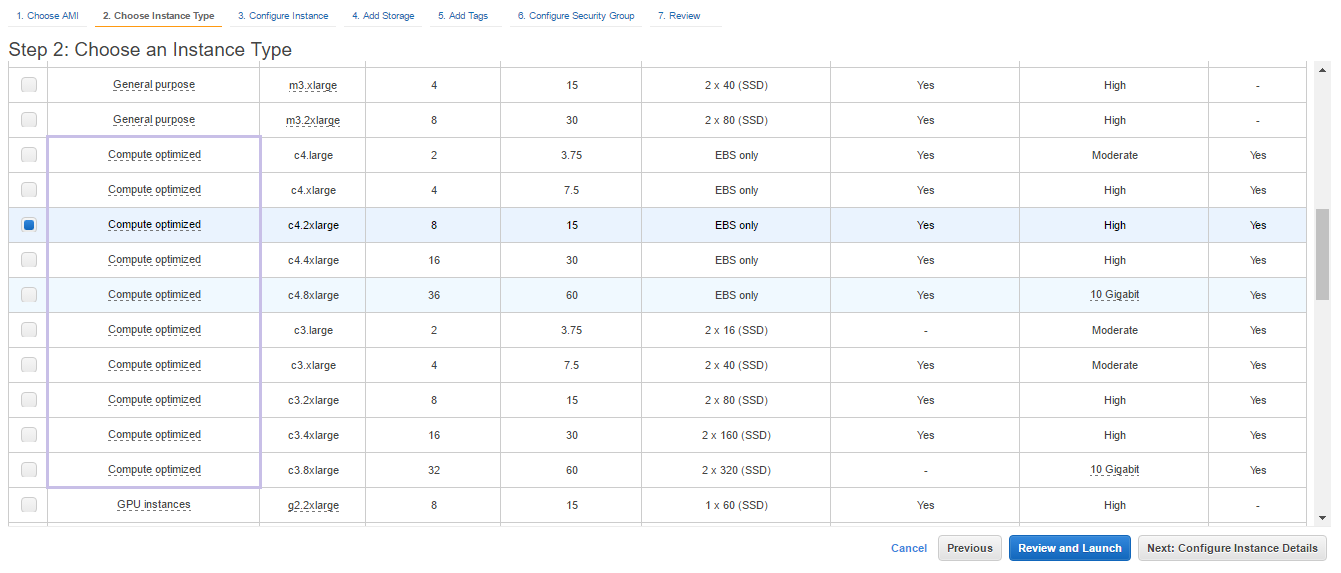This screenshot has width=1341, height=573.
Task: Click the Cancel link
Action: coord(909,548)
